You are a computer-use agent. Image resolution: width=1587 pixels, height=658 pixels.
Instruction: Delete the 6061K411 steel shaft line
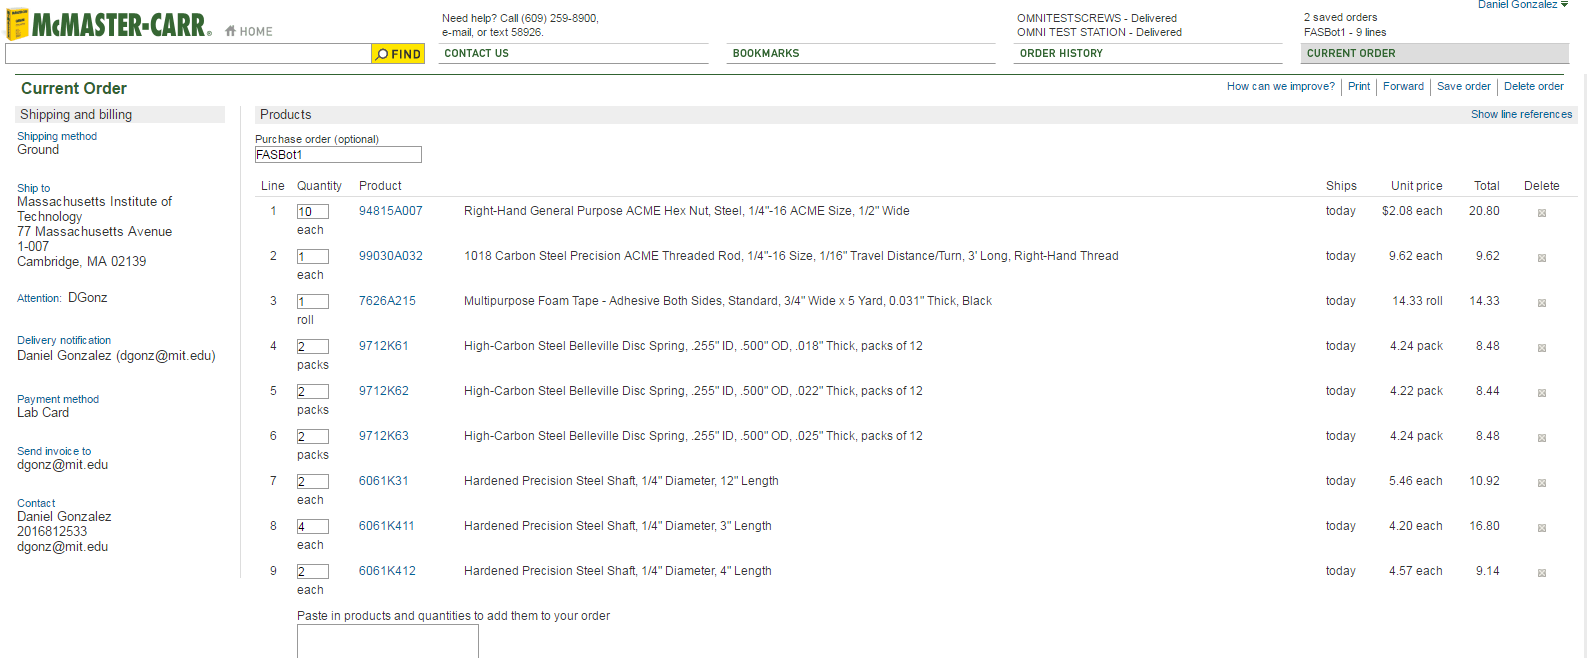click(x=1542, y=528)
